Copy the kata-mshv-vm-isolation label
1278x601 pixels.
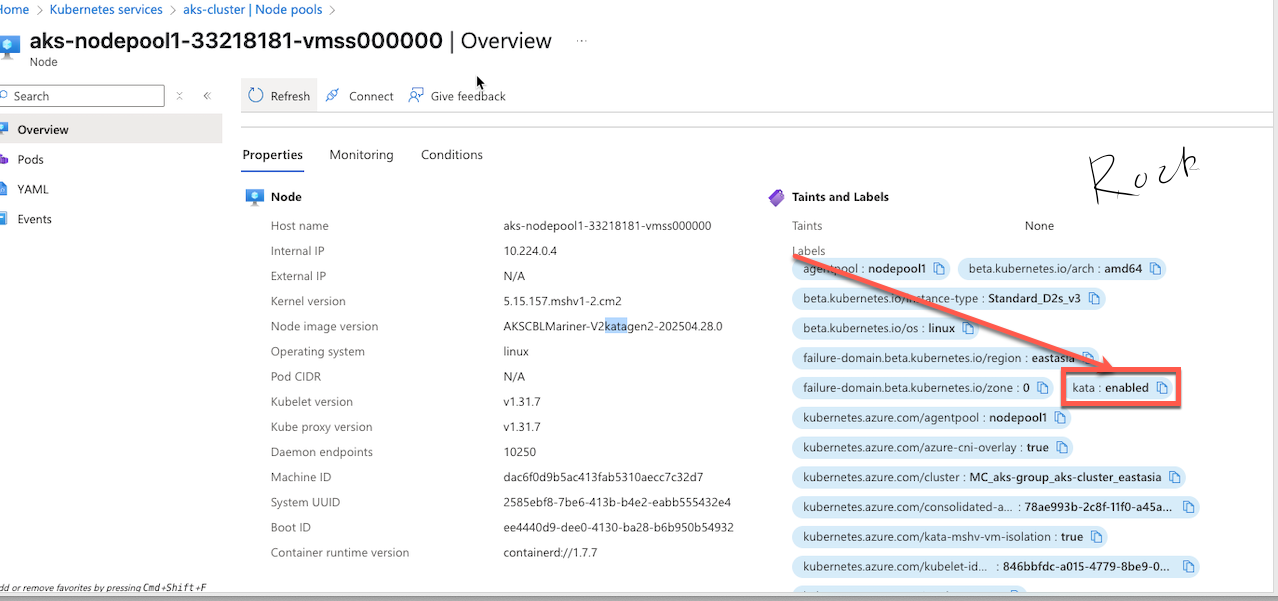tap(1096, 537)
